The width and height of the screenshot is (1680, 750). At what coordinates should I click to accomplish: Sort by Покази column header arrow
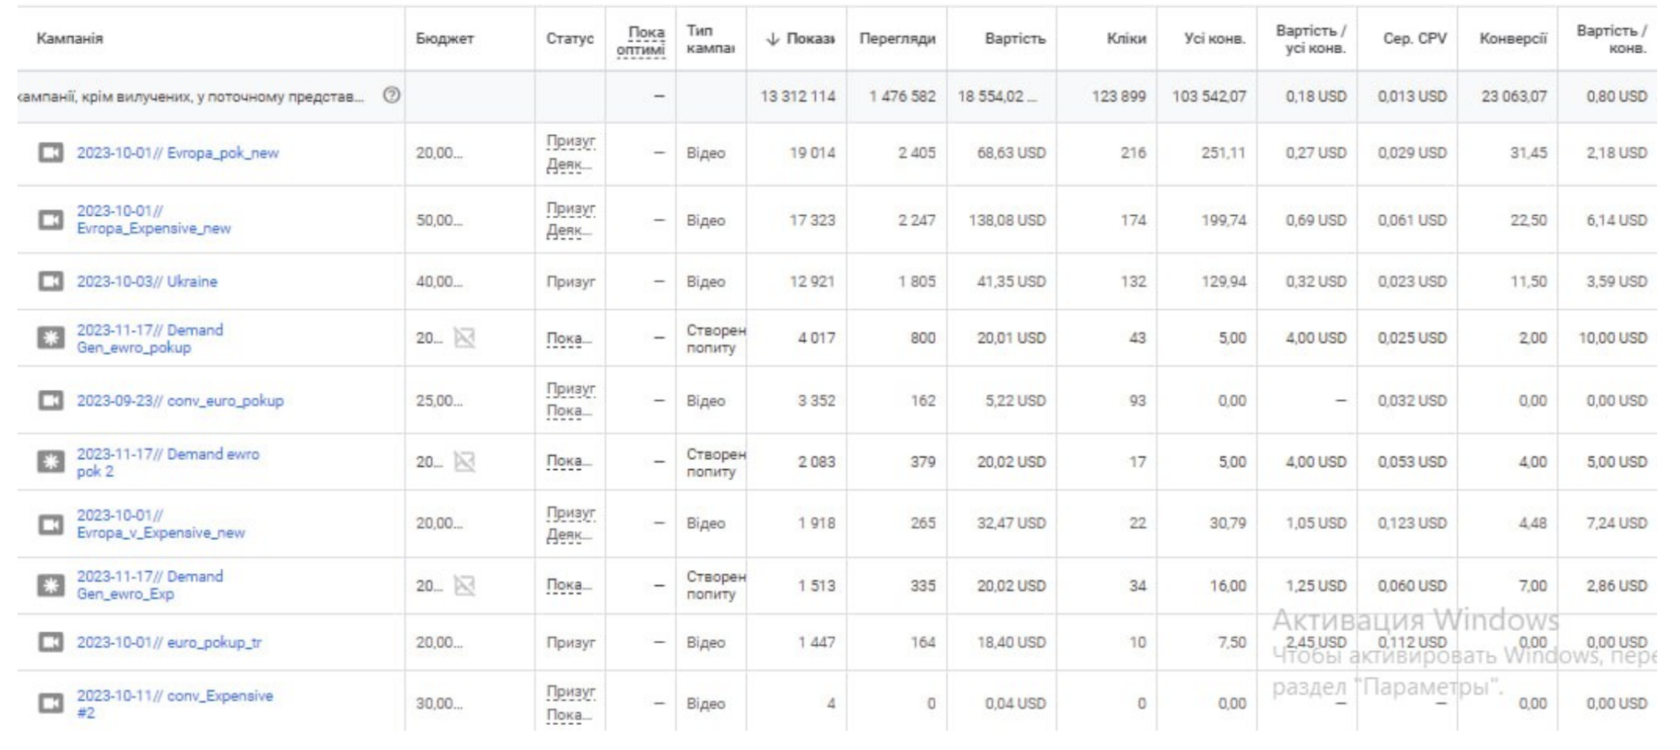[772, 39]
